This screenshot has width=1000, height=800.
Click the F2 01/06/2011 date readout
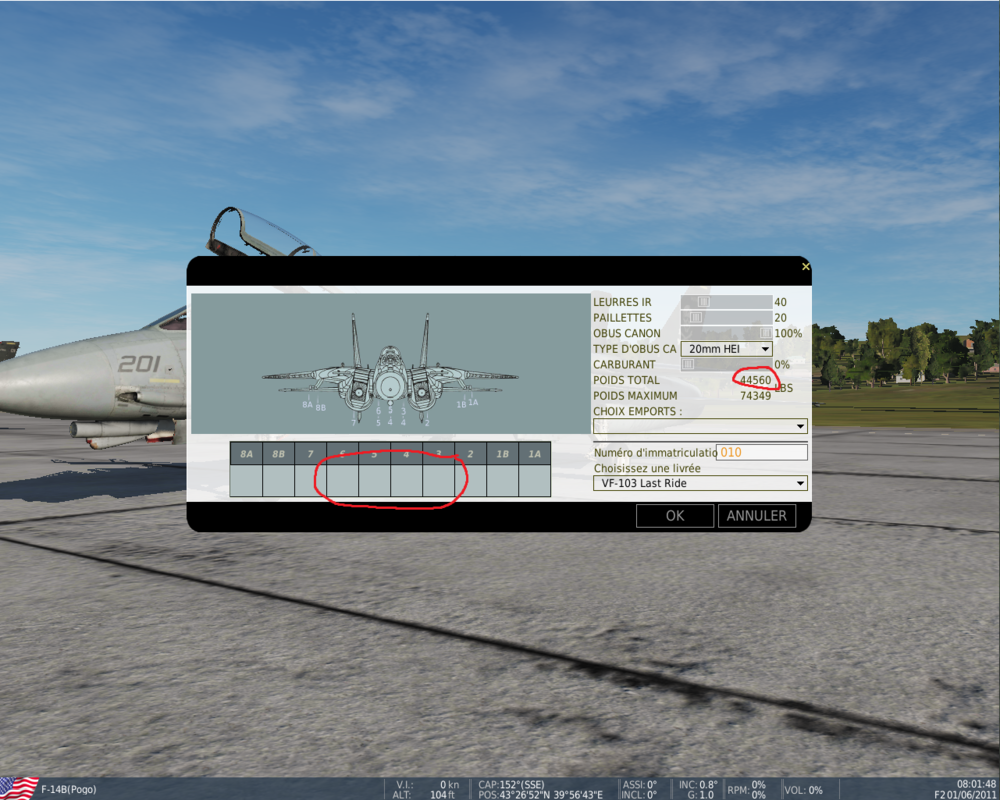pos(965,794)
